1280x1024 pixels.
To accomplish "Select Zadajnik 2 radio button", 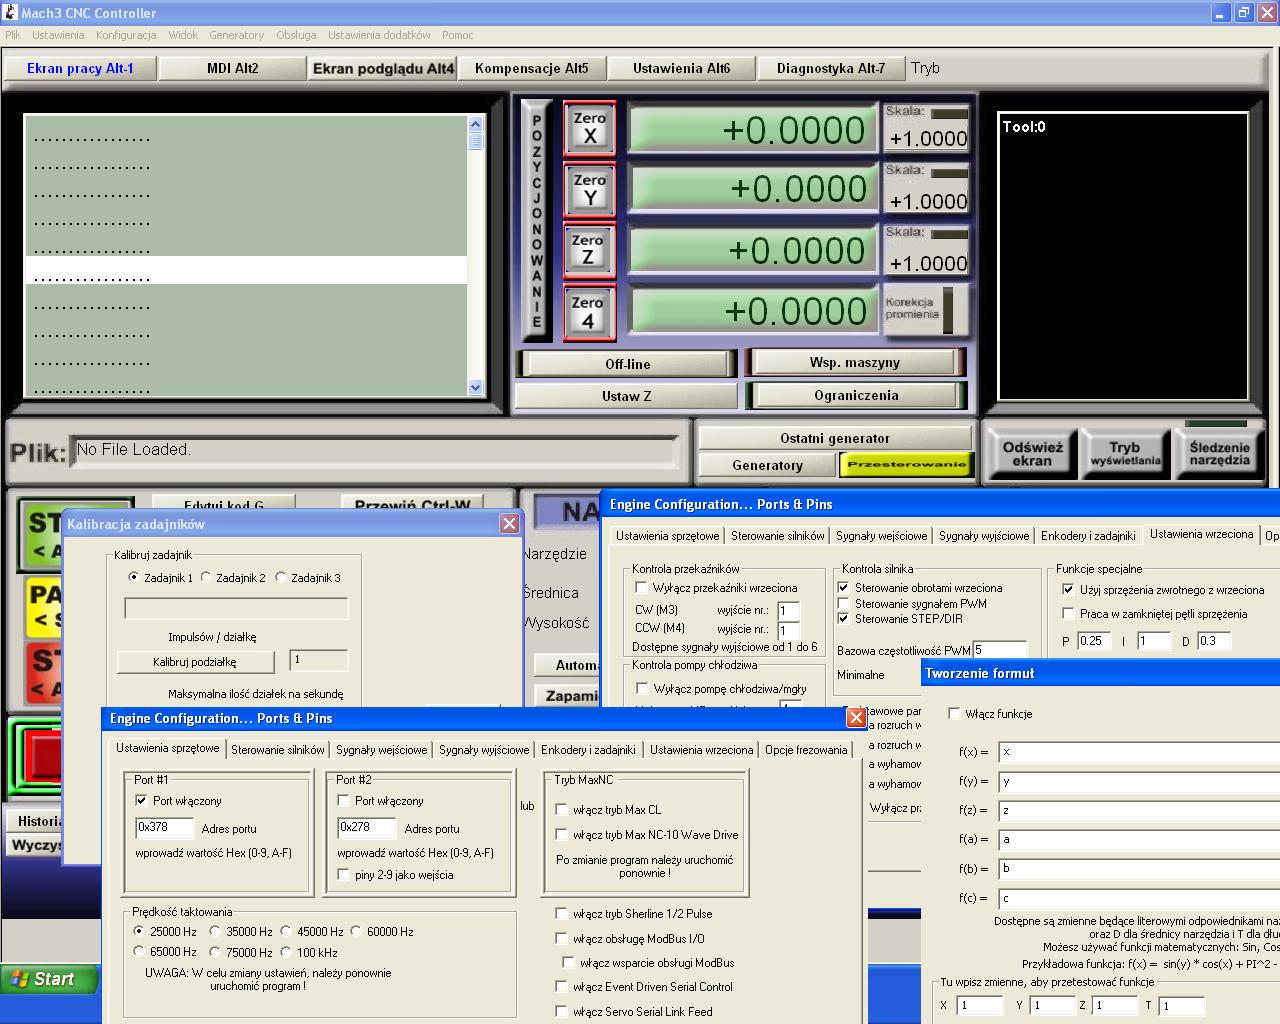I will coord(206,577).
